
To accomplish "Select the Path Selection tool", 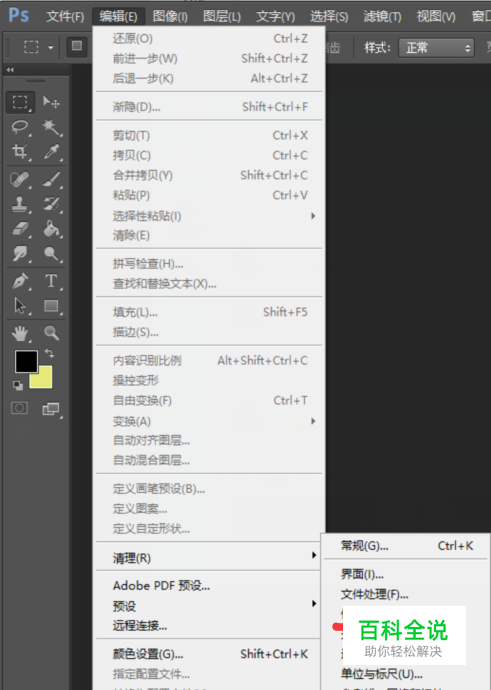I will [x=20, y=305].
